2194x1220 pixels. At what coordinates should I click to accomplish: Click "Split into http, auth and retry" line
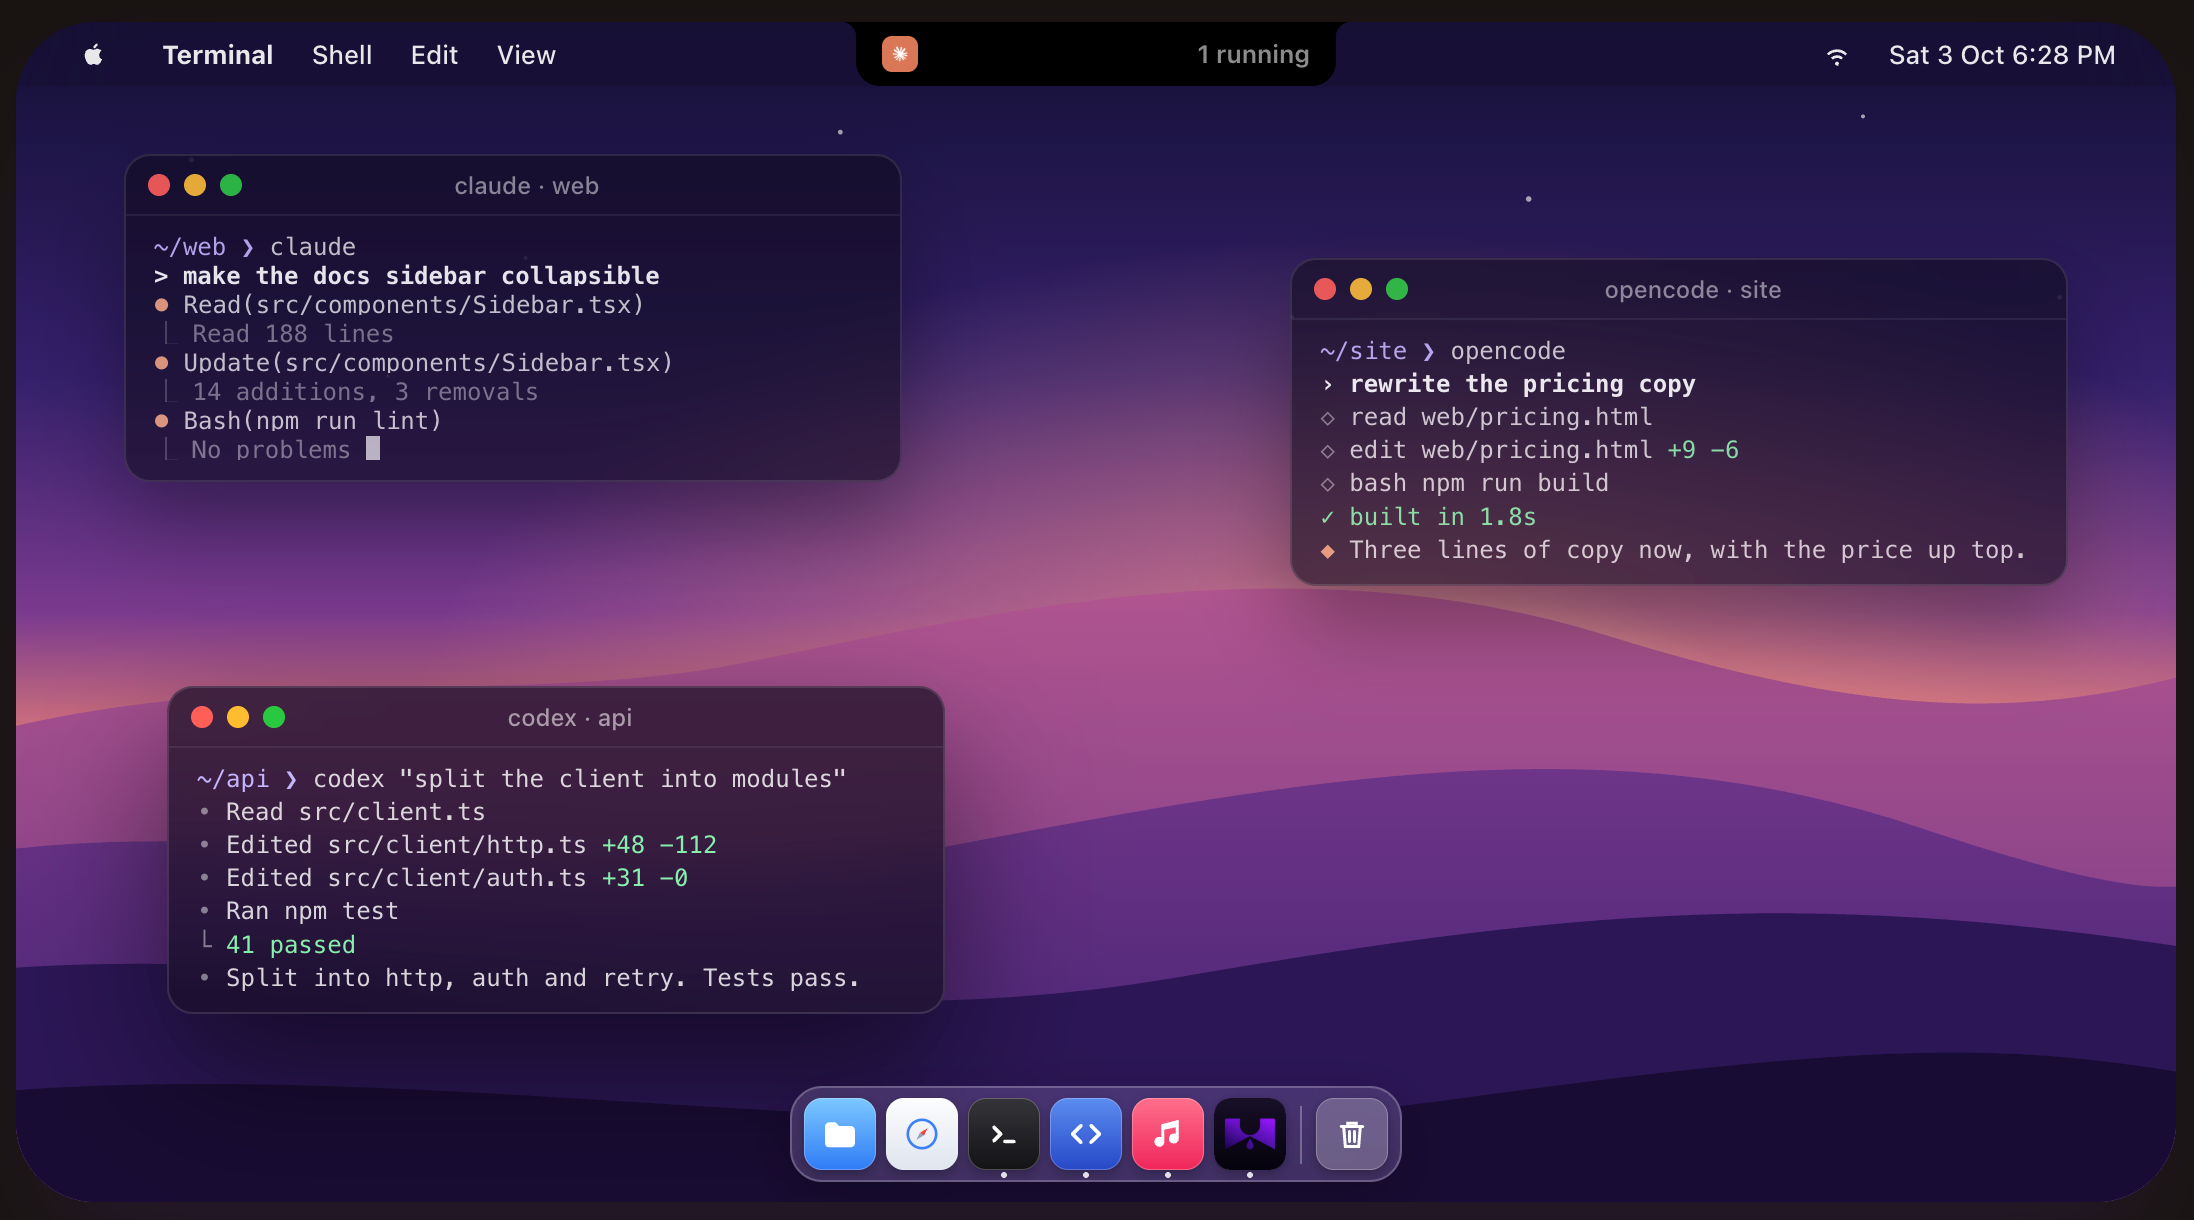pyautogui.click(x=529, y=978)
